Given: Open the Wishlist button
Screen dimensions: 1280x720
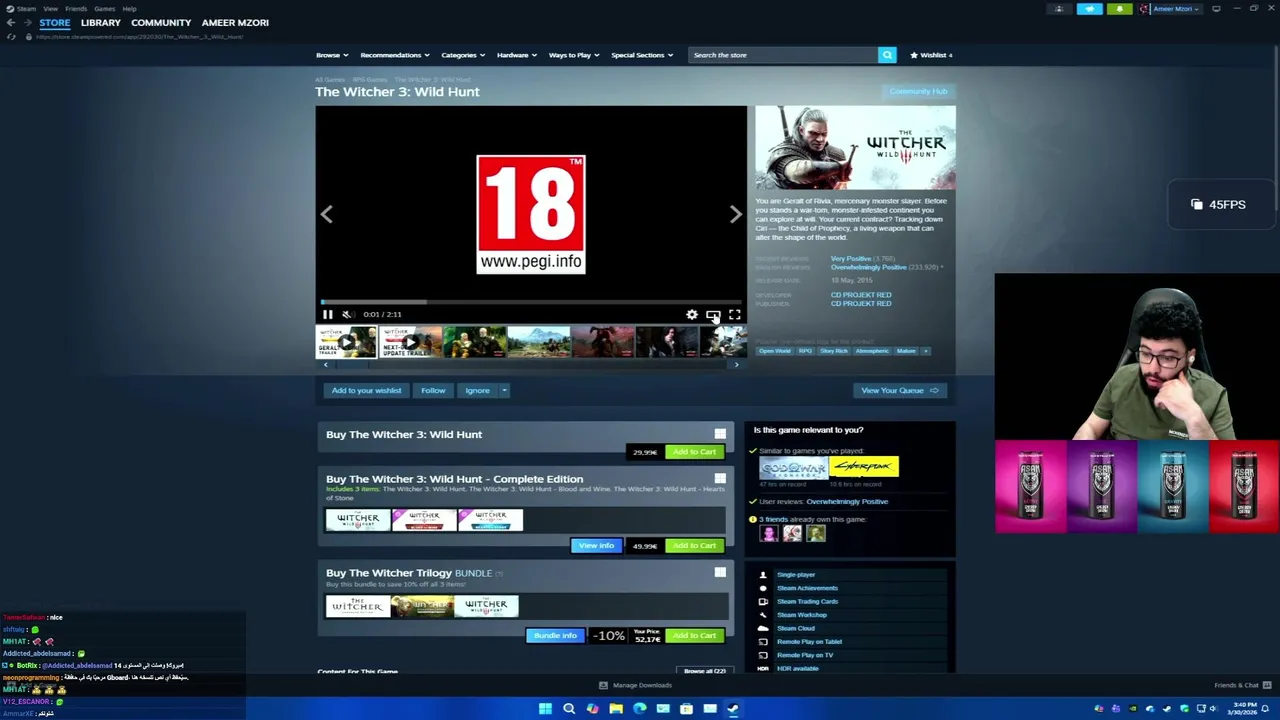Looking at the screenshot, I should pyautogui.click(x=929, y=55).
